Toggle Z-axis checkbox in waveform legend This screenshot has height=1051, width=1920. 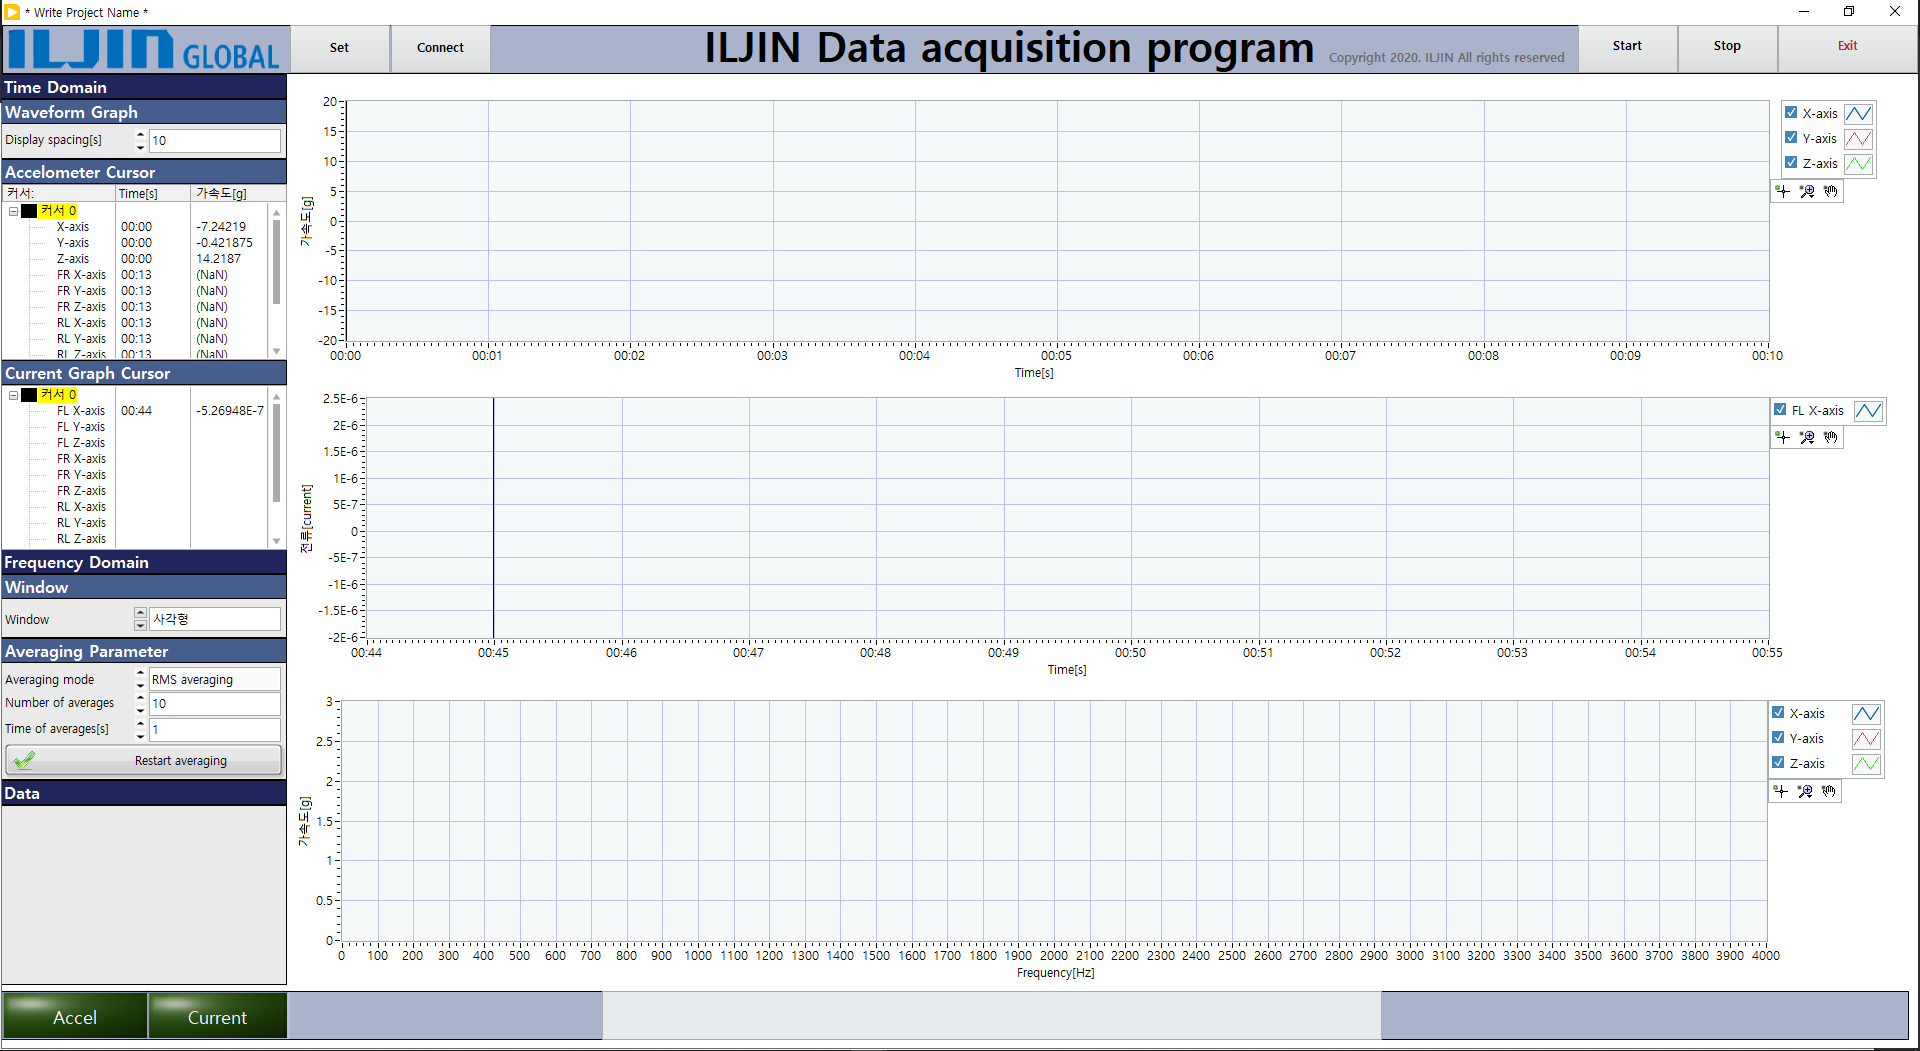[x=1791, y=163]
